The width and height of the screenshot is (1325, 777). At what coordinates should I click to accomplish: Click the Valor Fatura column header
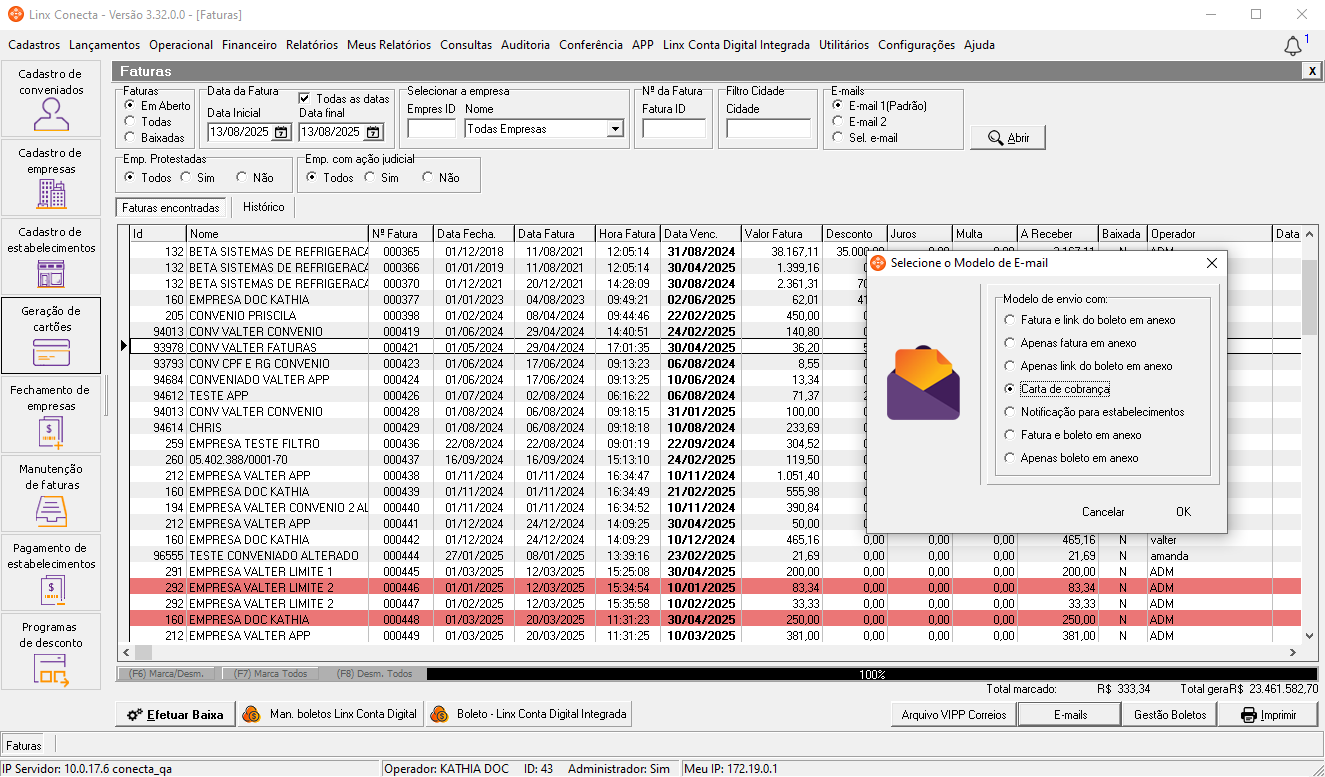pyautogui.click(x=781, y=234)
